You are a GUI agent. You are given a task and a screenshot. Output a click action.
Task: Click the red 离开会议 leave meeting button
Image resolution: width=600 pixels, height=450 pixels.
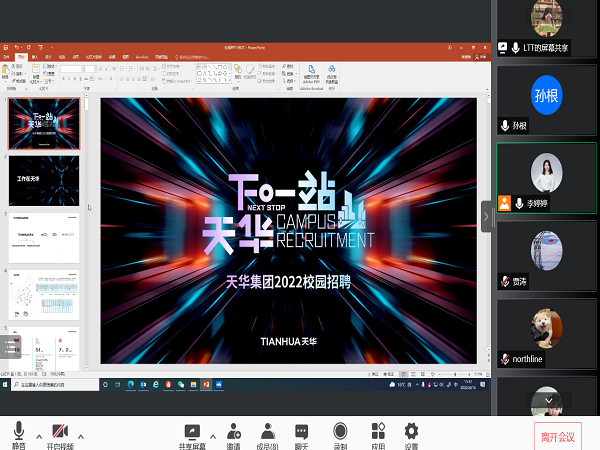(558, 436)
